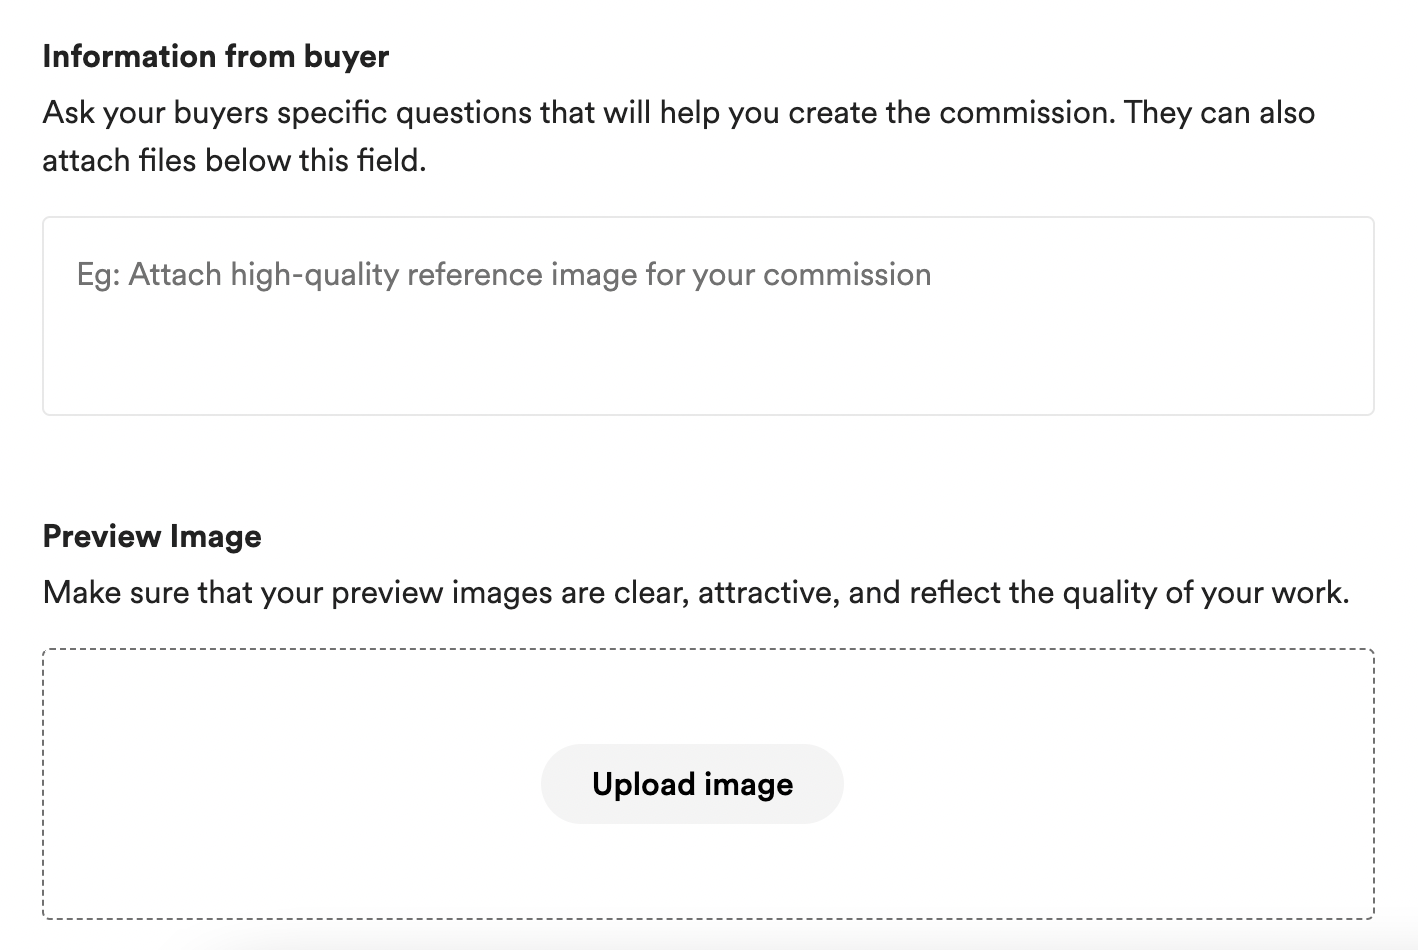
Task: Focus the Information from buyer text area
Action: pyautogui.click(x=708, y=316)
